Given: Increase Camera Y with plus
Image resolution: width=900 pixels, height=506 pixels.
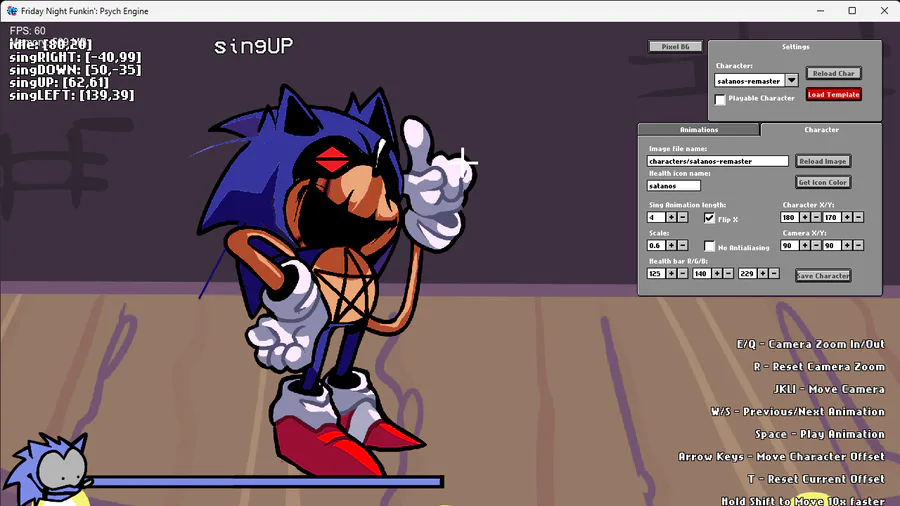Looking at the screenshot, I should tap(847, 246).
